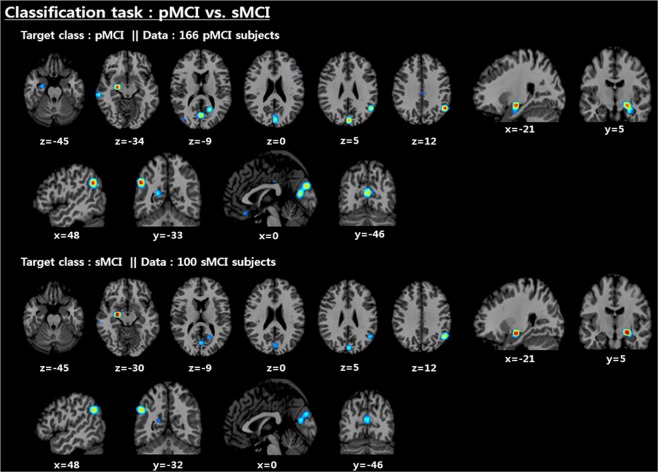
Task: View the sMCI group x=-21 sagittal slice image
Action: 520,314
